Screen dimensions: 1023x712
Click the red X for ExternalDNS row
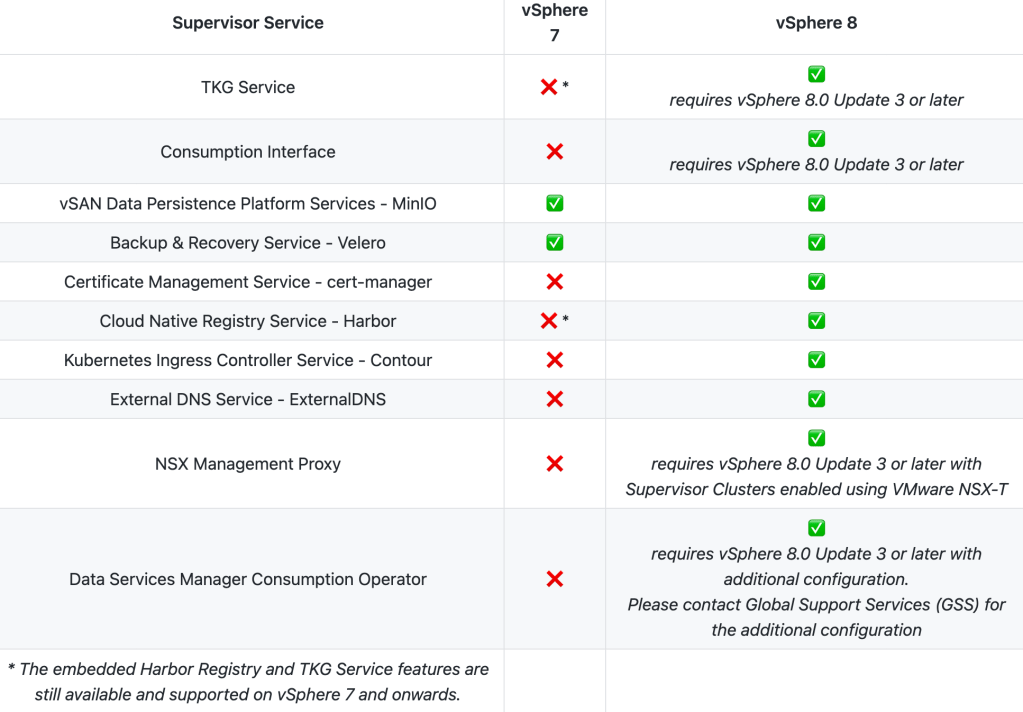pos(555,399)
